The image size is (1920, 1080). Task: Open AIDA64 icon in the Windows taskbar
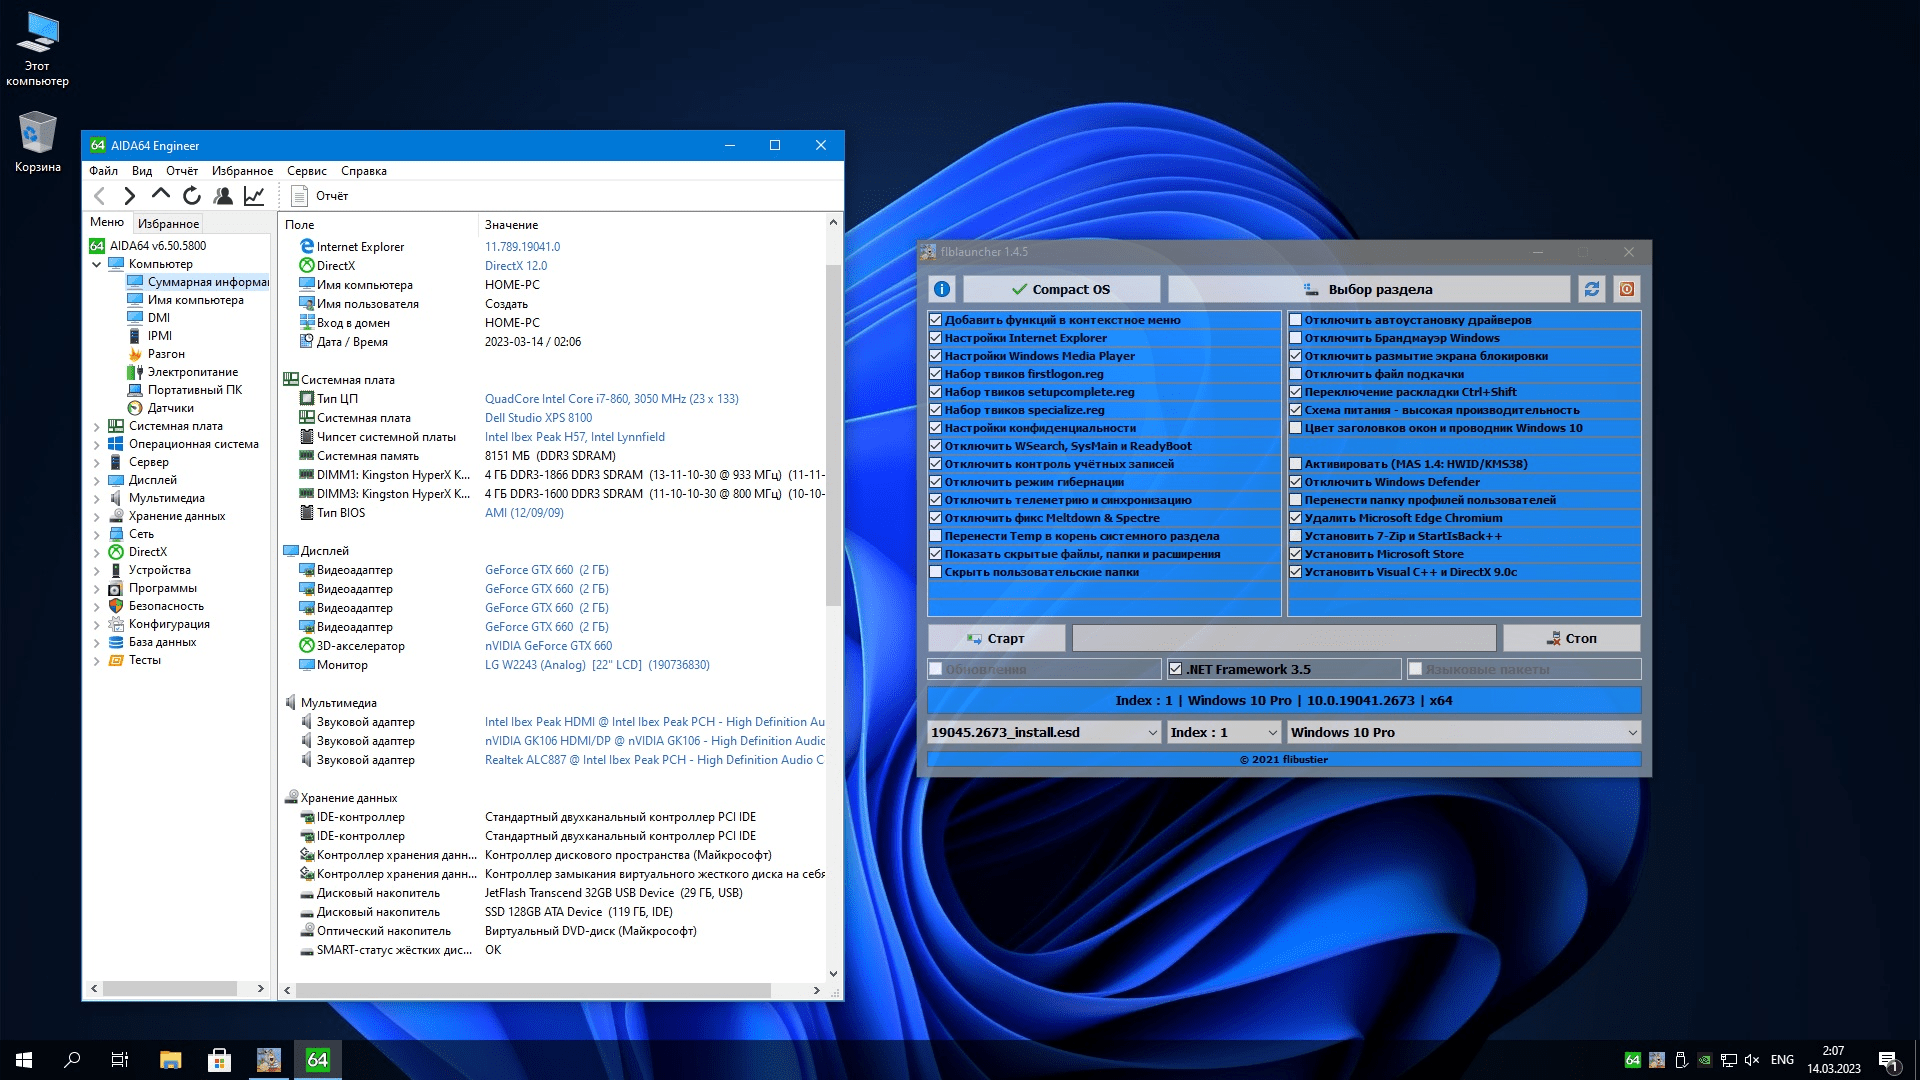[x=317, y=1060]
